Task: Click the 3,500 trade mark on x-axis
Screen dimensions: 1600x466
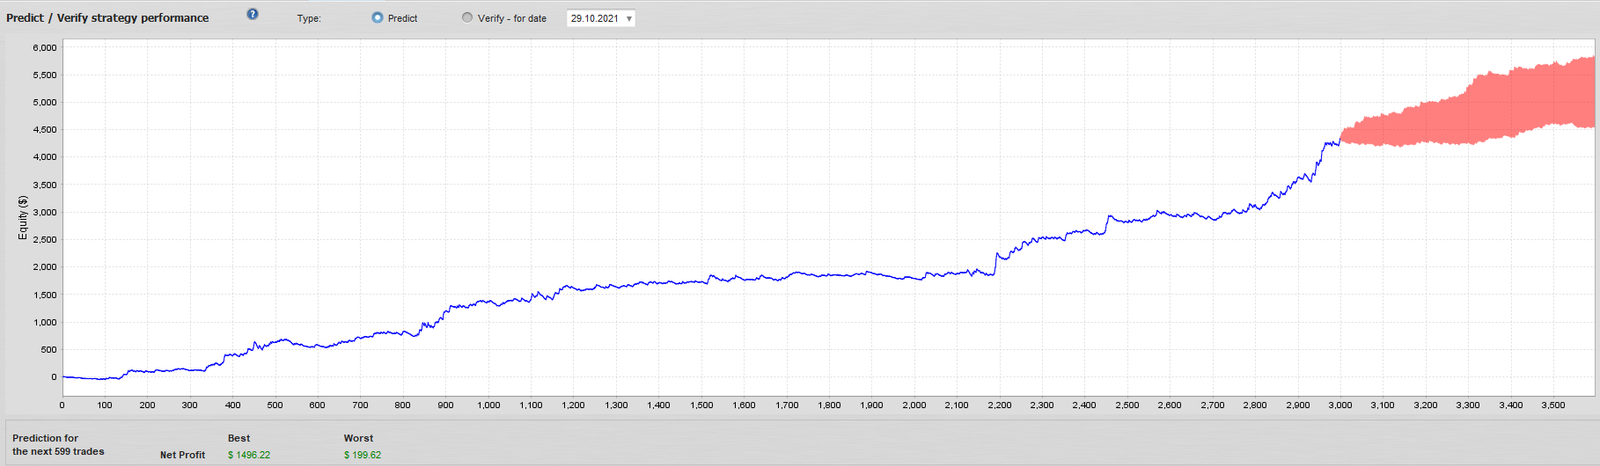Action: 1553,405
